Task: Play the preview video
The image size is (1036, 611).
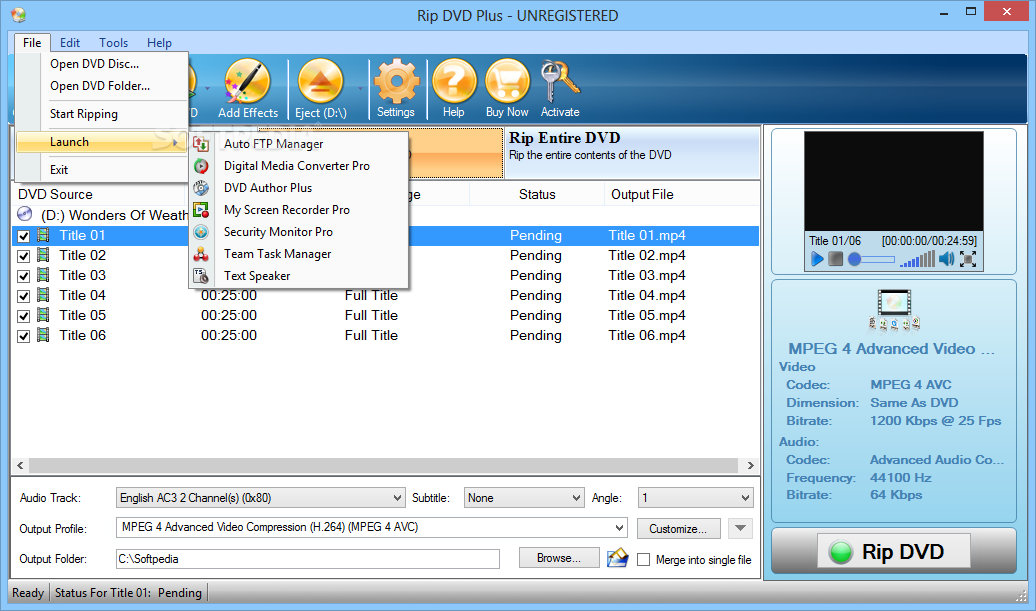Action: (817, 259)
